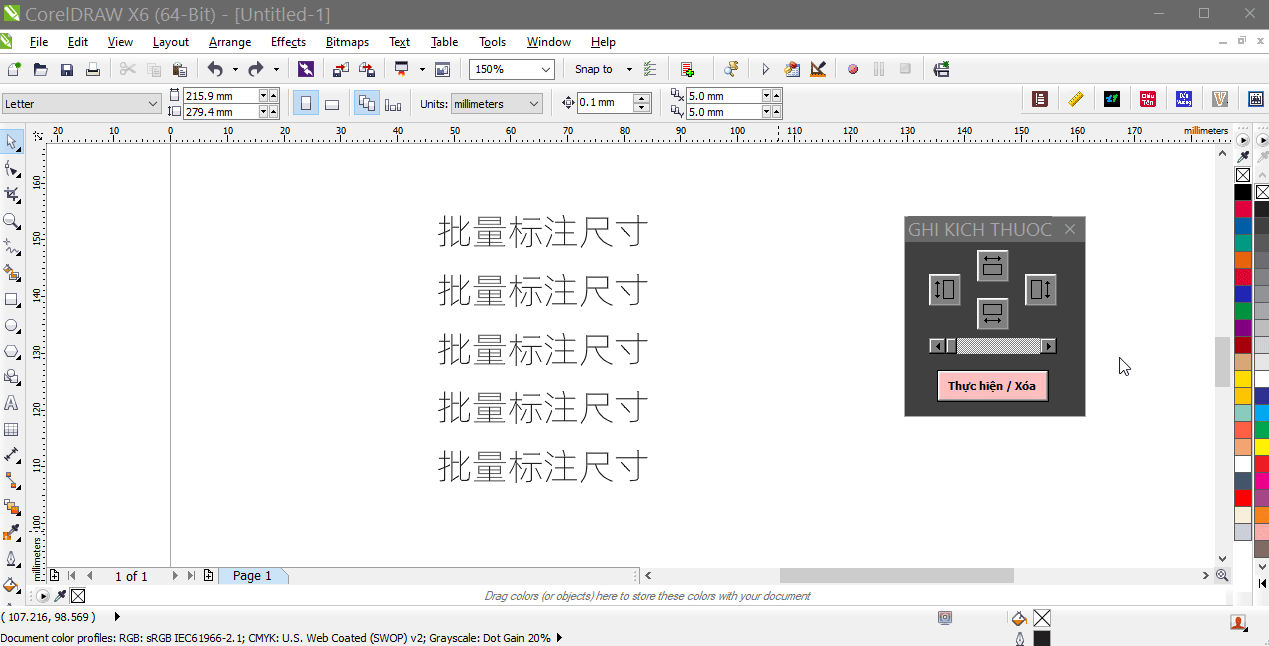Click the right dimension icon in GHI KICH THUOC
The height and width of the screenshot is (646, 1269).
point(1041,290)
